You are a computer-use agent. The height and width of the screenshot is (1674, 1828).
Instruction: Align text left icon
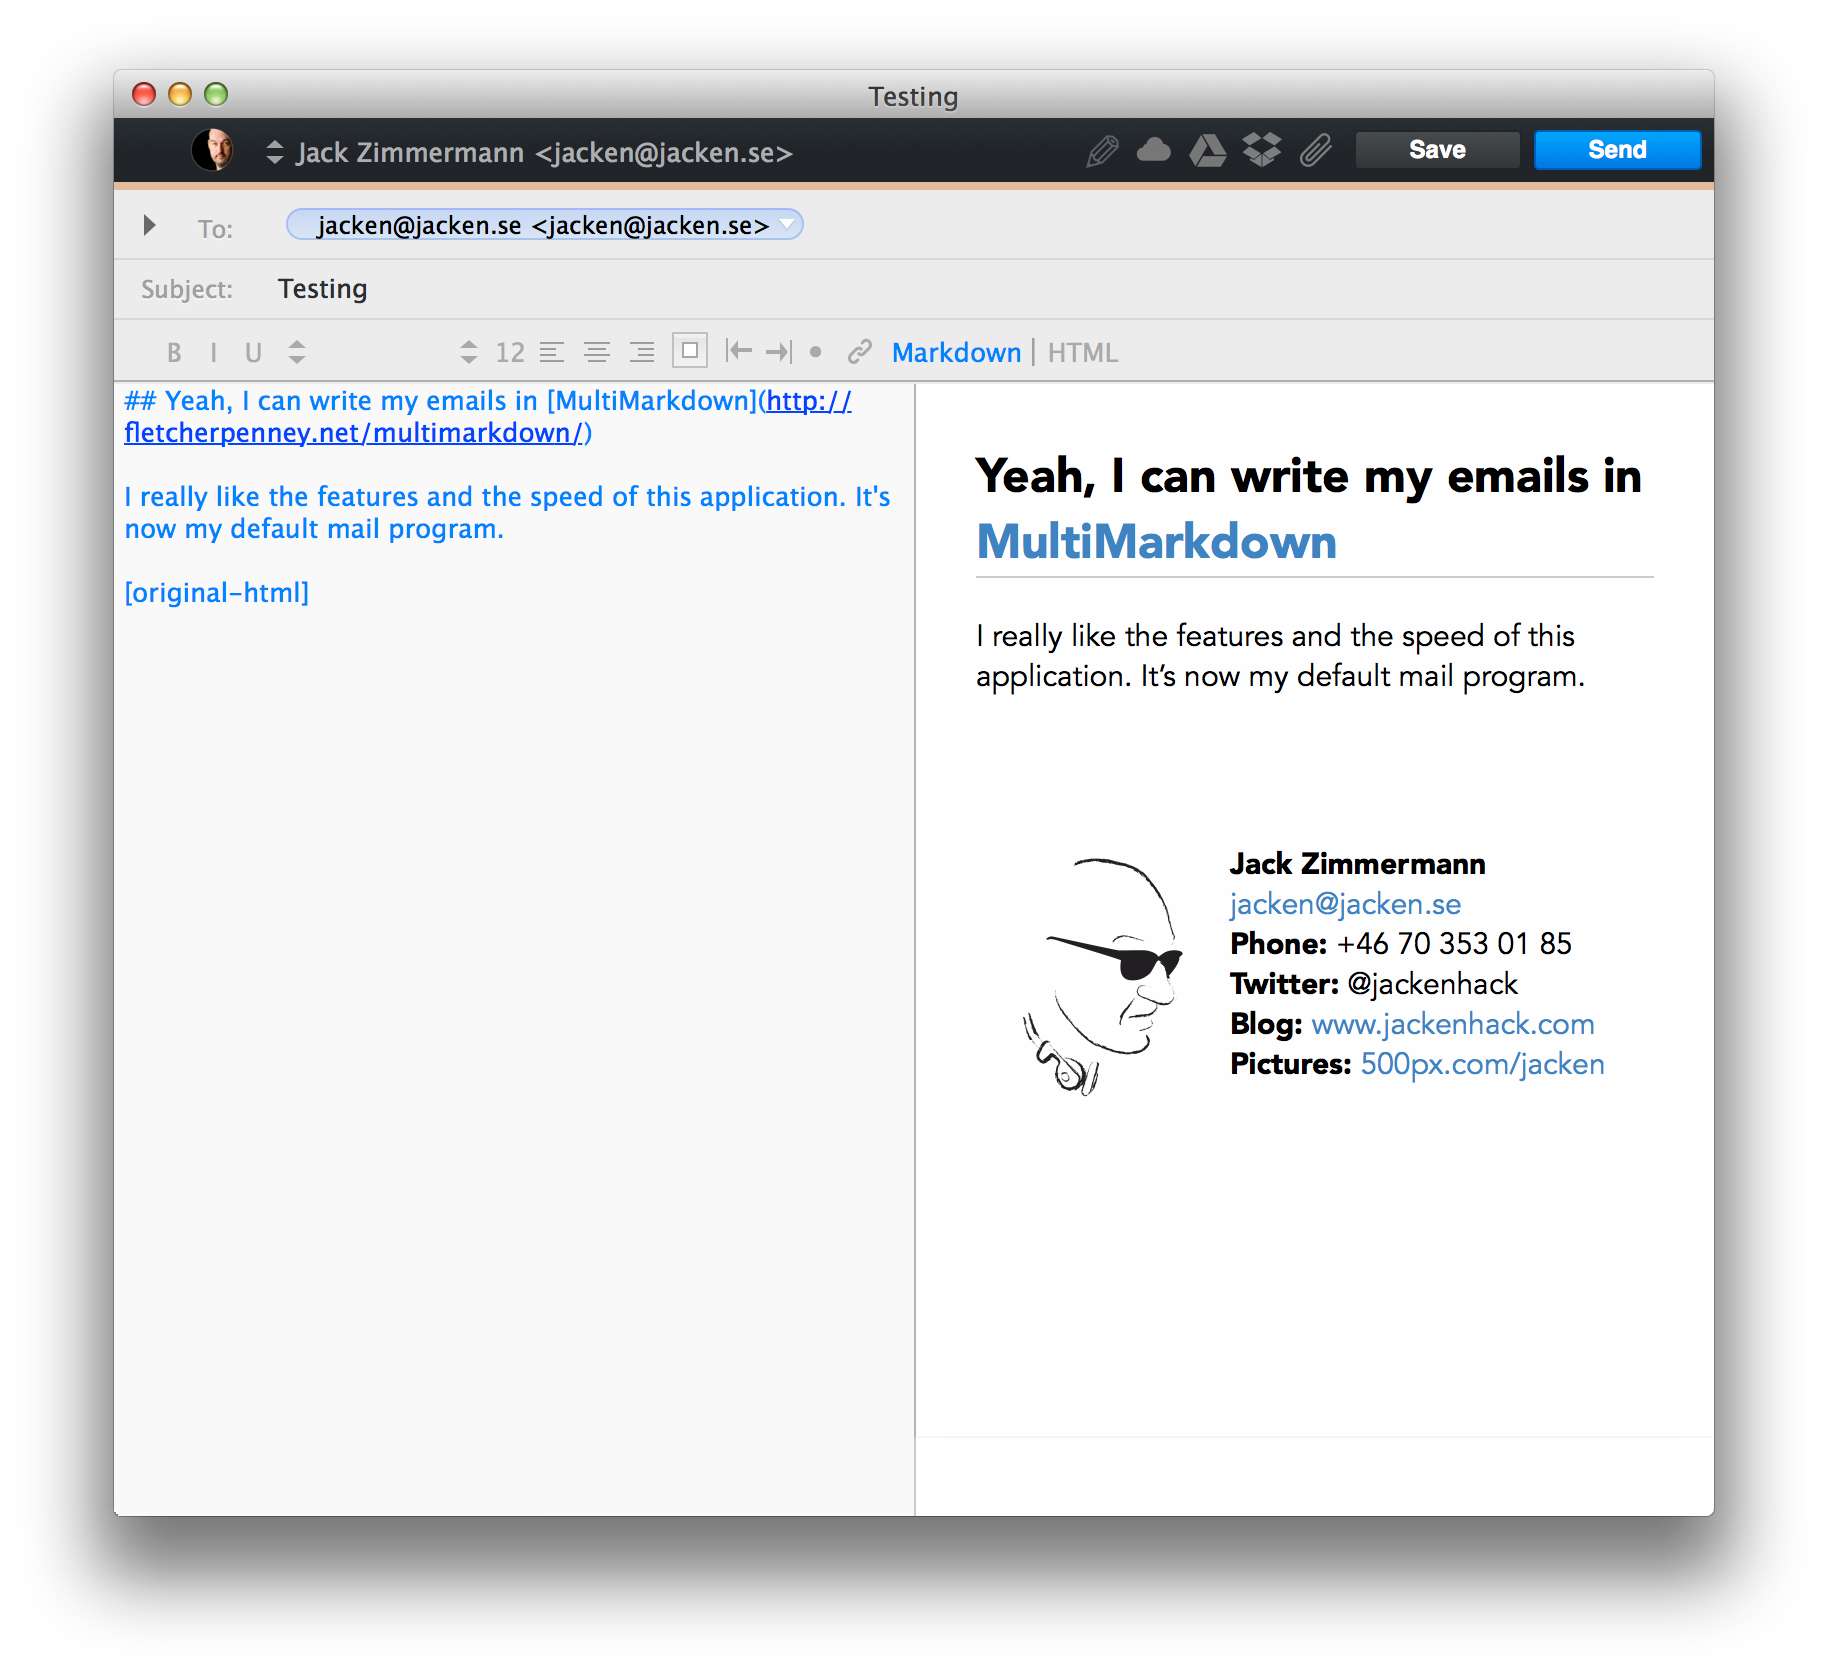tap(552, 352)
